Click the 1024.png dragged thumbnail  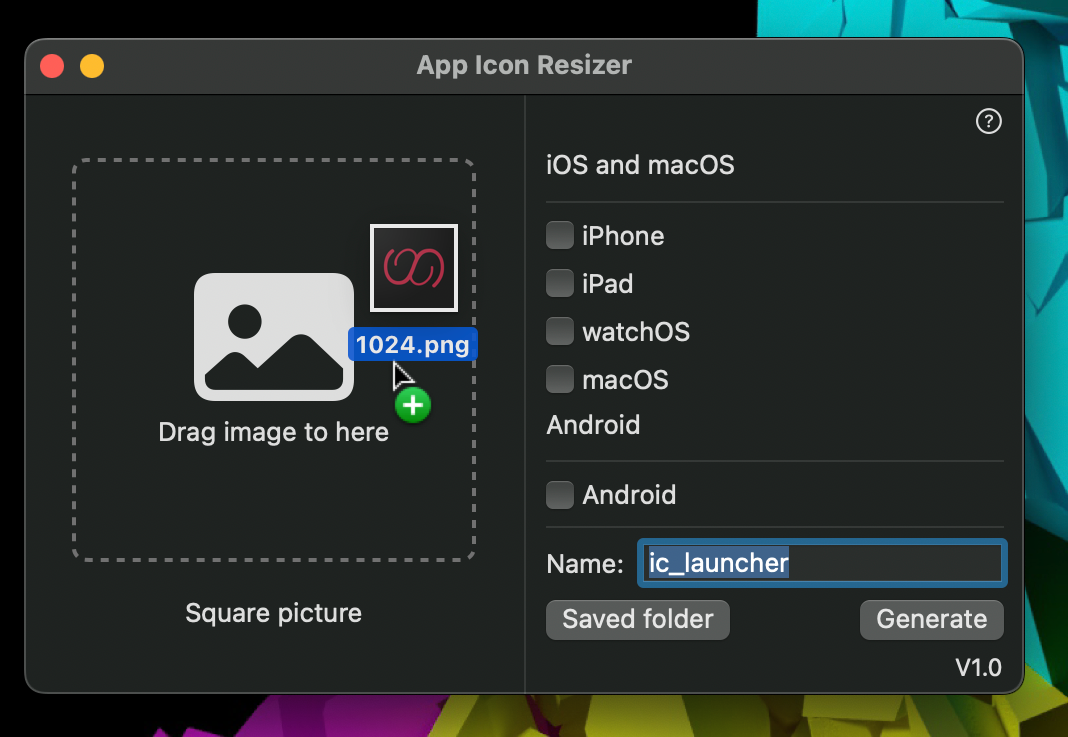coord(413,268)
